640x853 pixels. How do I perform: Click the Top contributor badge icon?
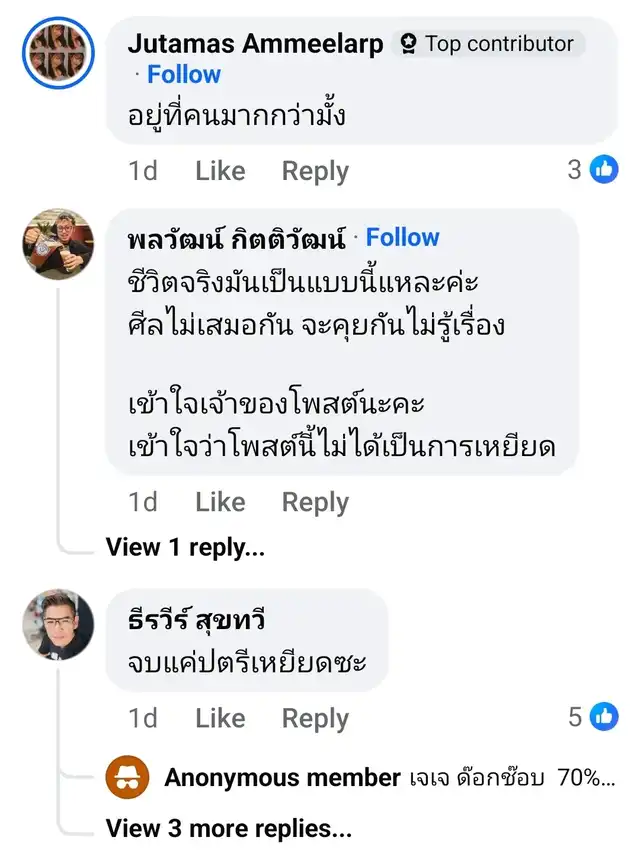(x=408, y=44)
